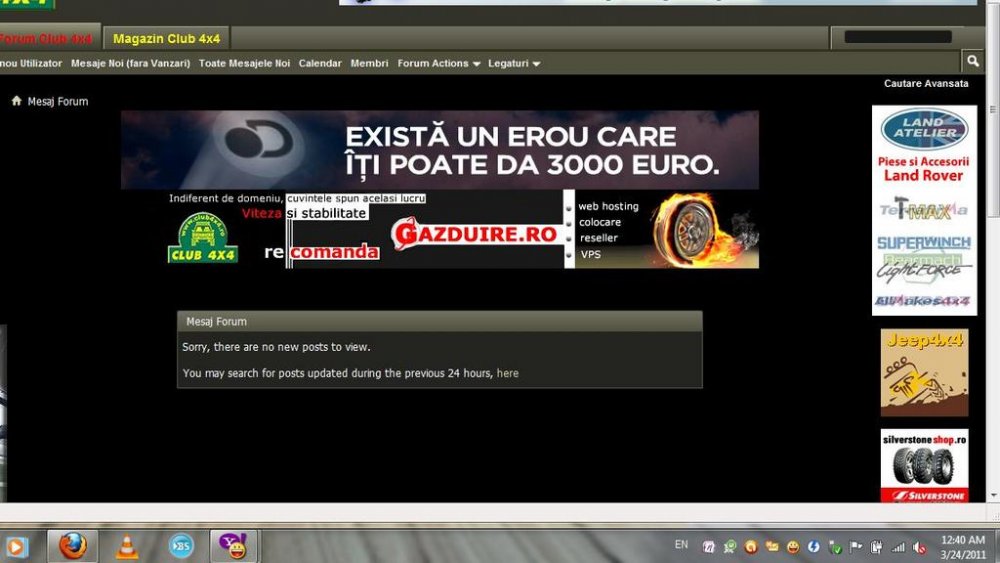This screenshot has width=1000, height=563.
Task: Open the Cautare Avansata link
Action: 926,84
